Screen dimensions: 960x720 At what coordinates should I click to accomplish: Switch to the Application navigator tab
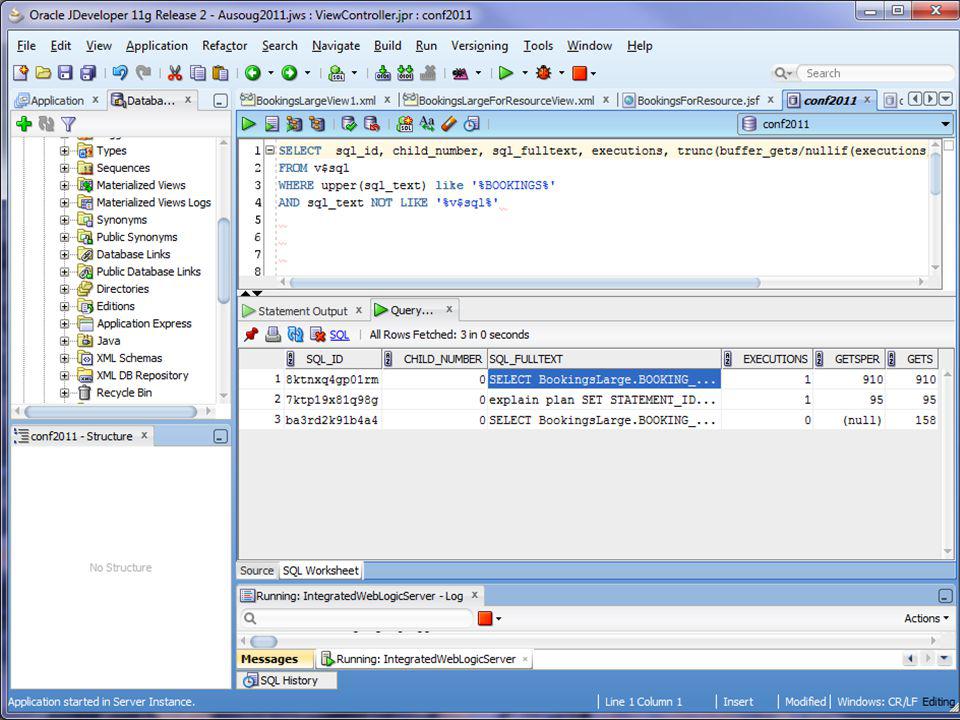(x=56, y=100)
